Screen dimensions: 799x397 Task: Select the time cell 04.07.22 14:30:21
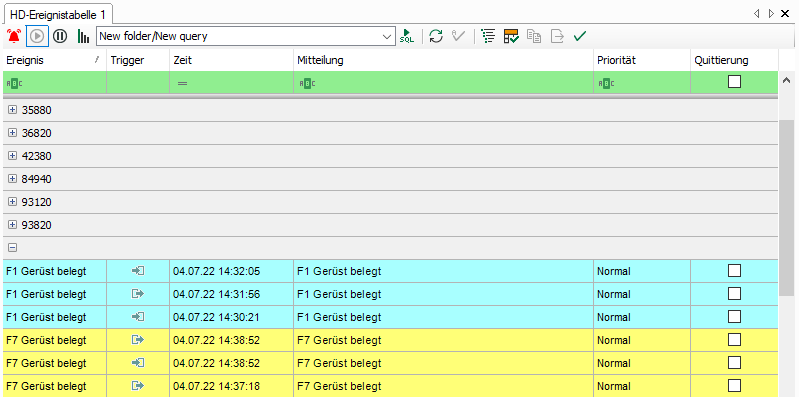coord(231,317)
